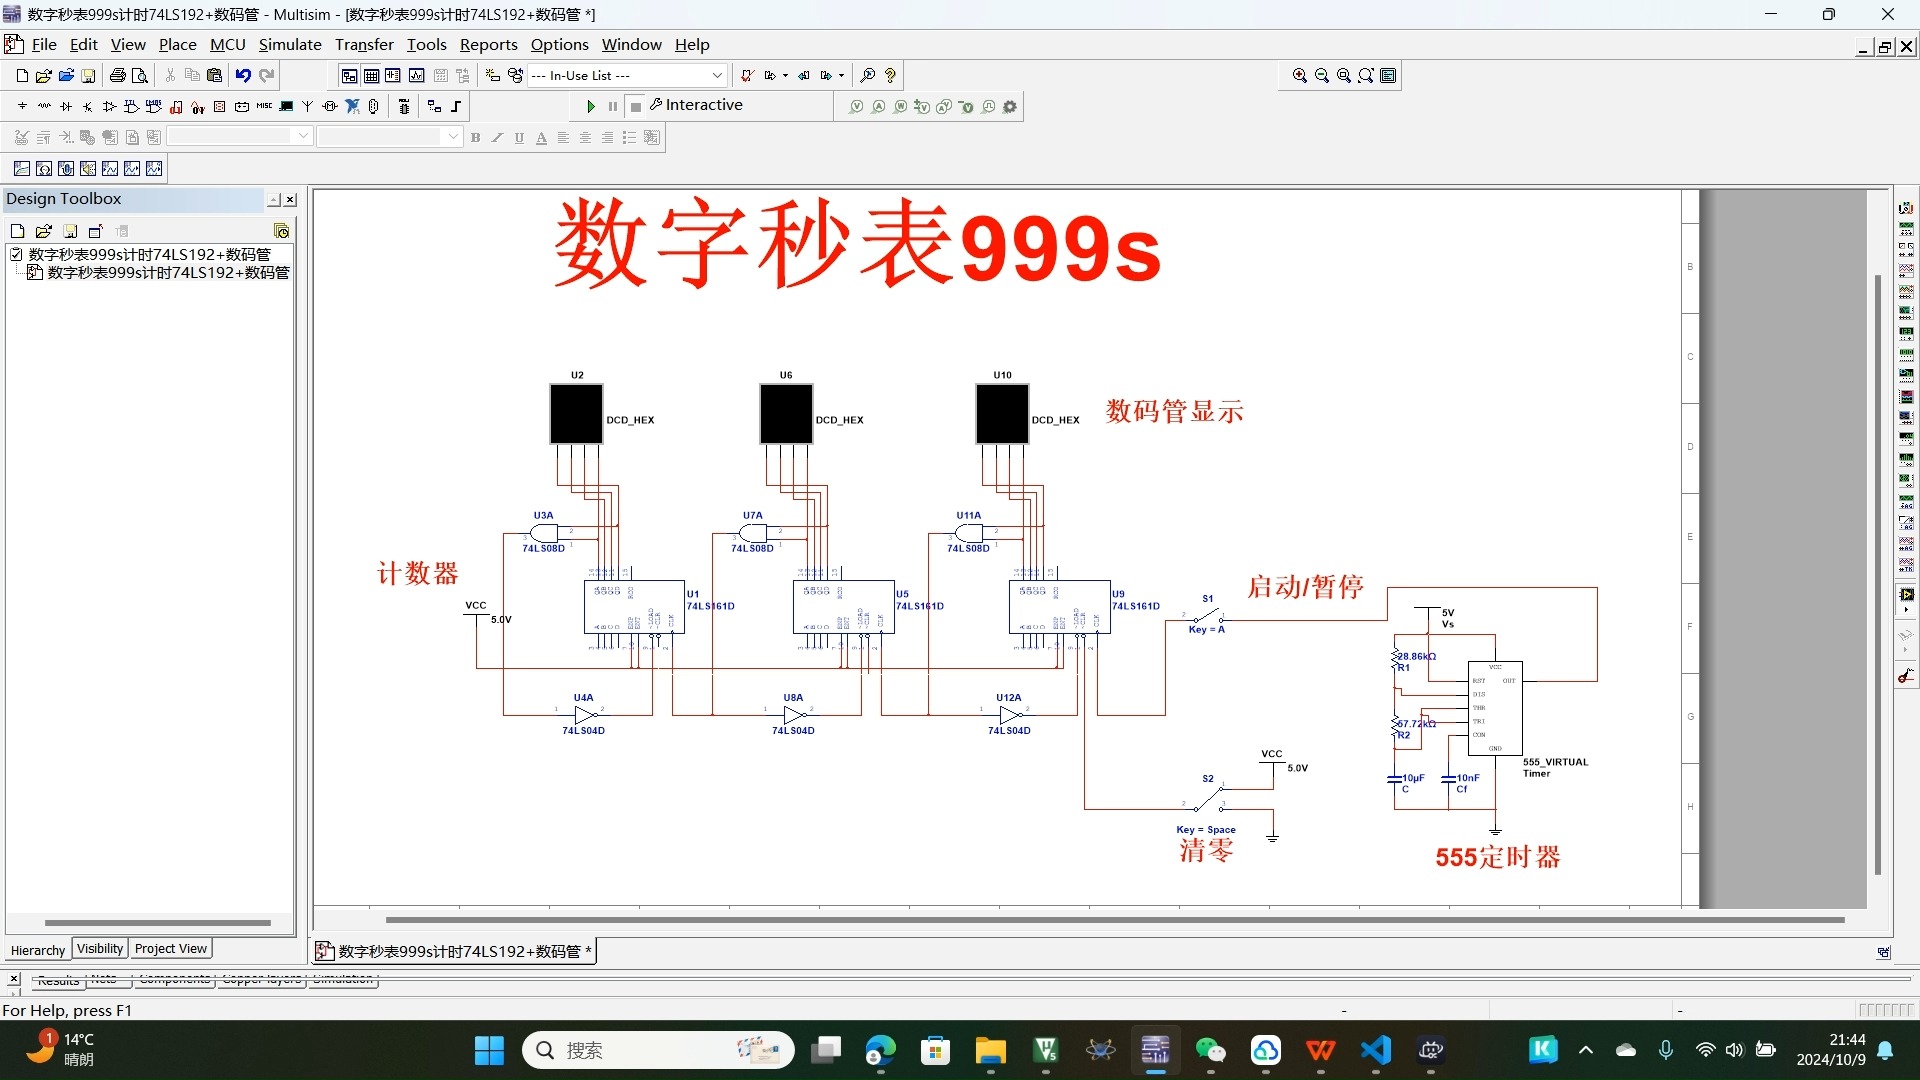
Task: Stop the simulation with the square button
Action: click(x=636, y=107)
